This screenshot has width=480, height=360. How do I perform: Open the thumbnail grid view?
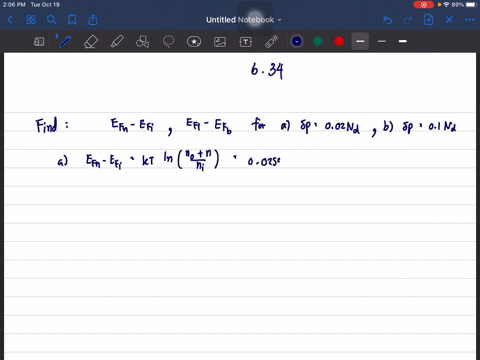pyautogui.click(x=31, y=20)
